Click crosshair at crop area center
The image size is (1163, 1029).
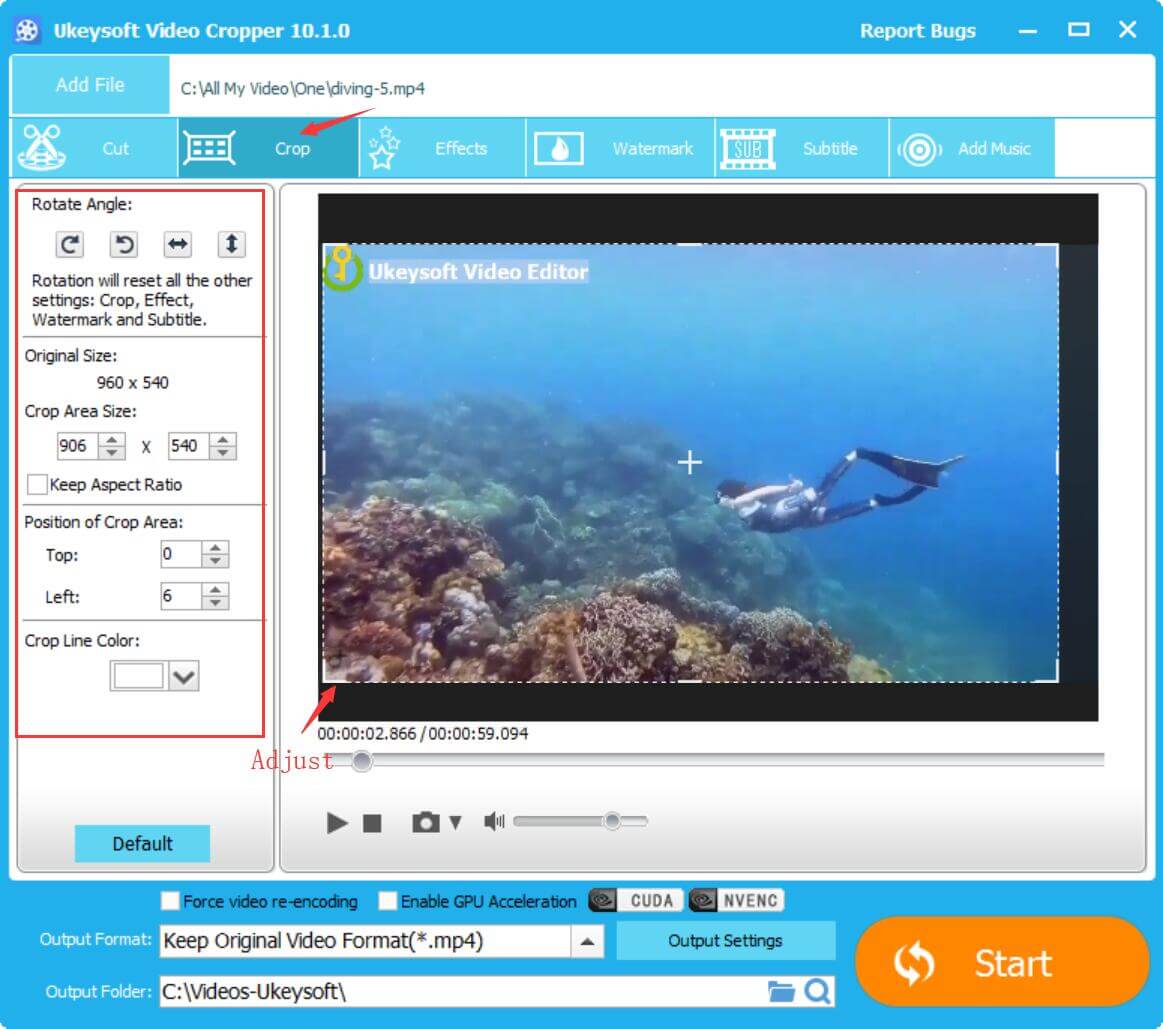click(x=690, y=462)
